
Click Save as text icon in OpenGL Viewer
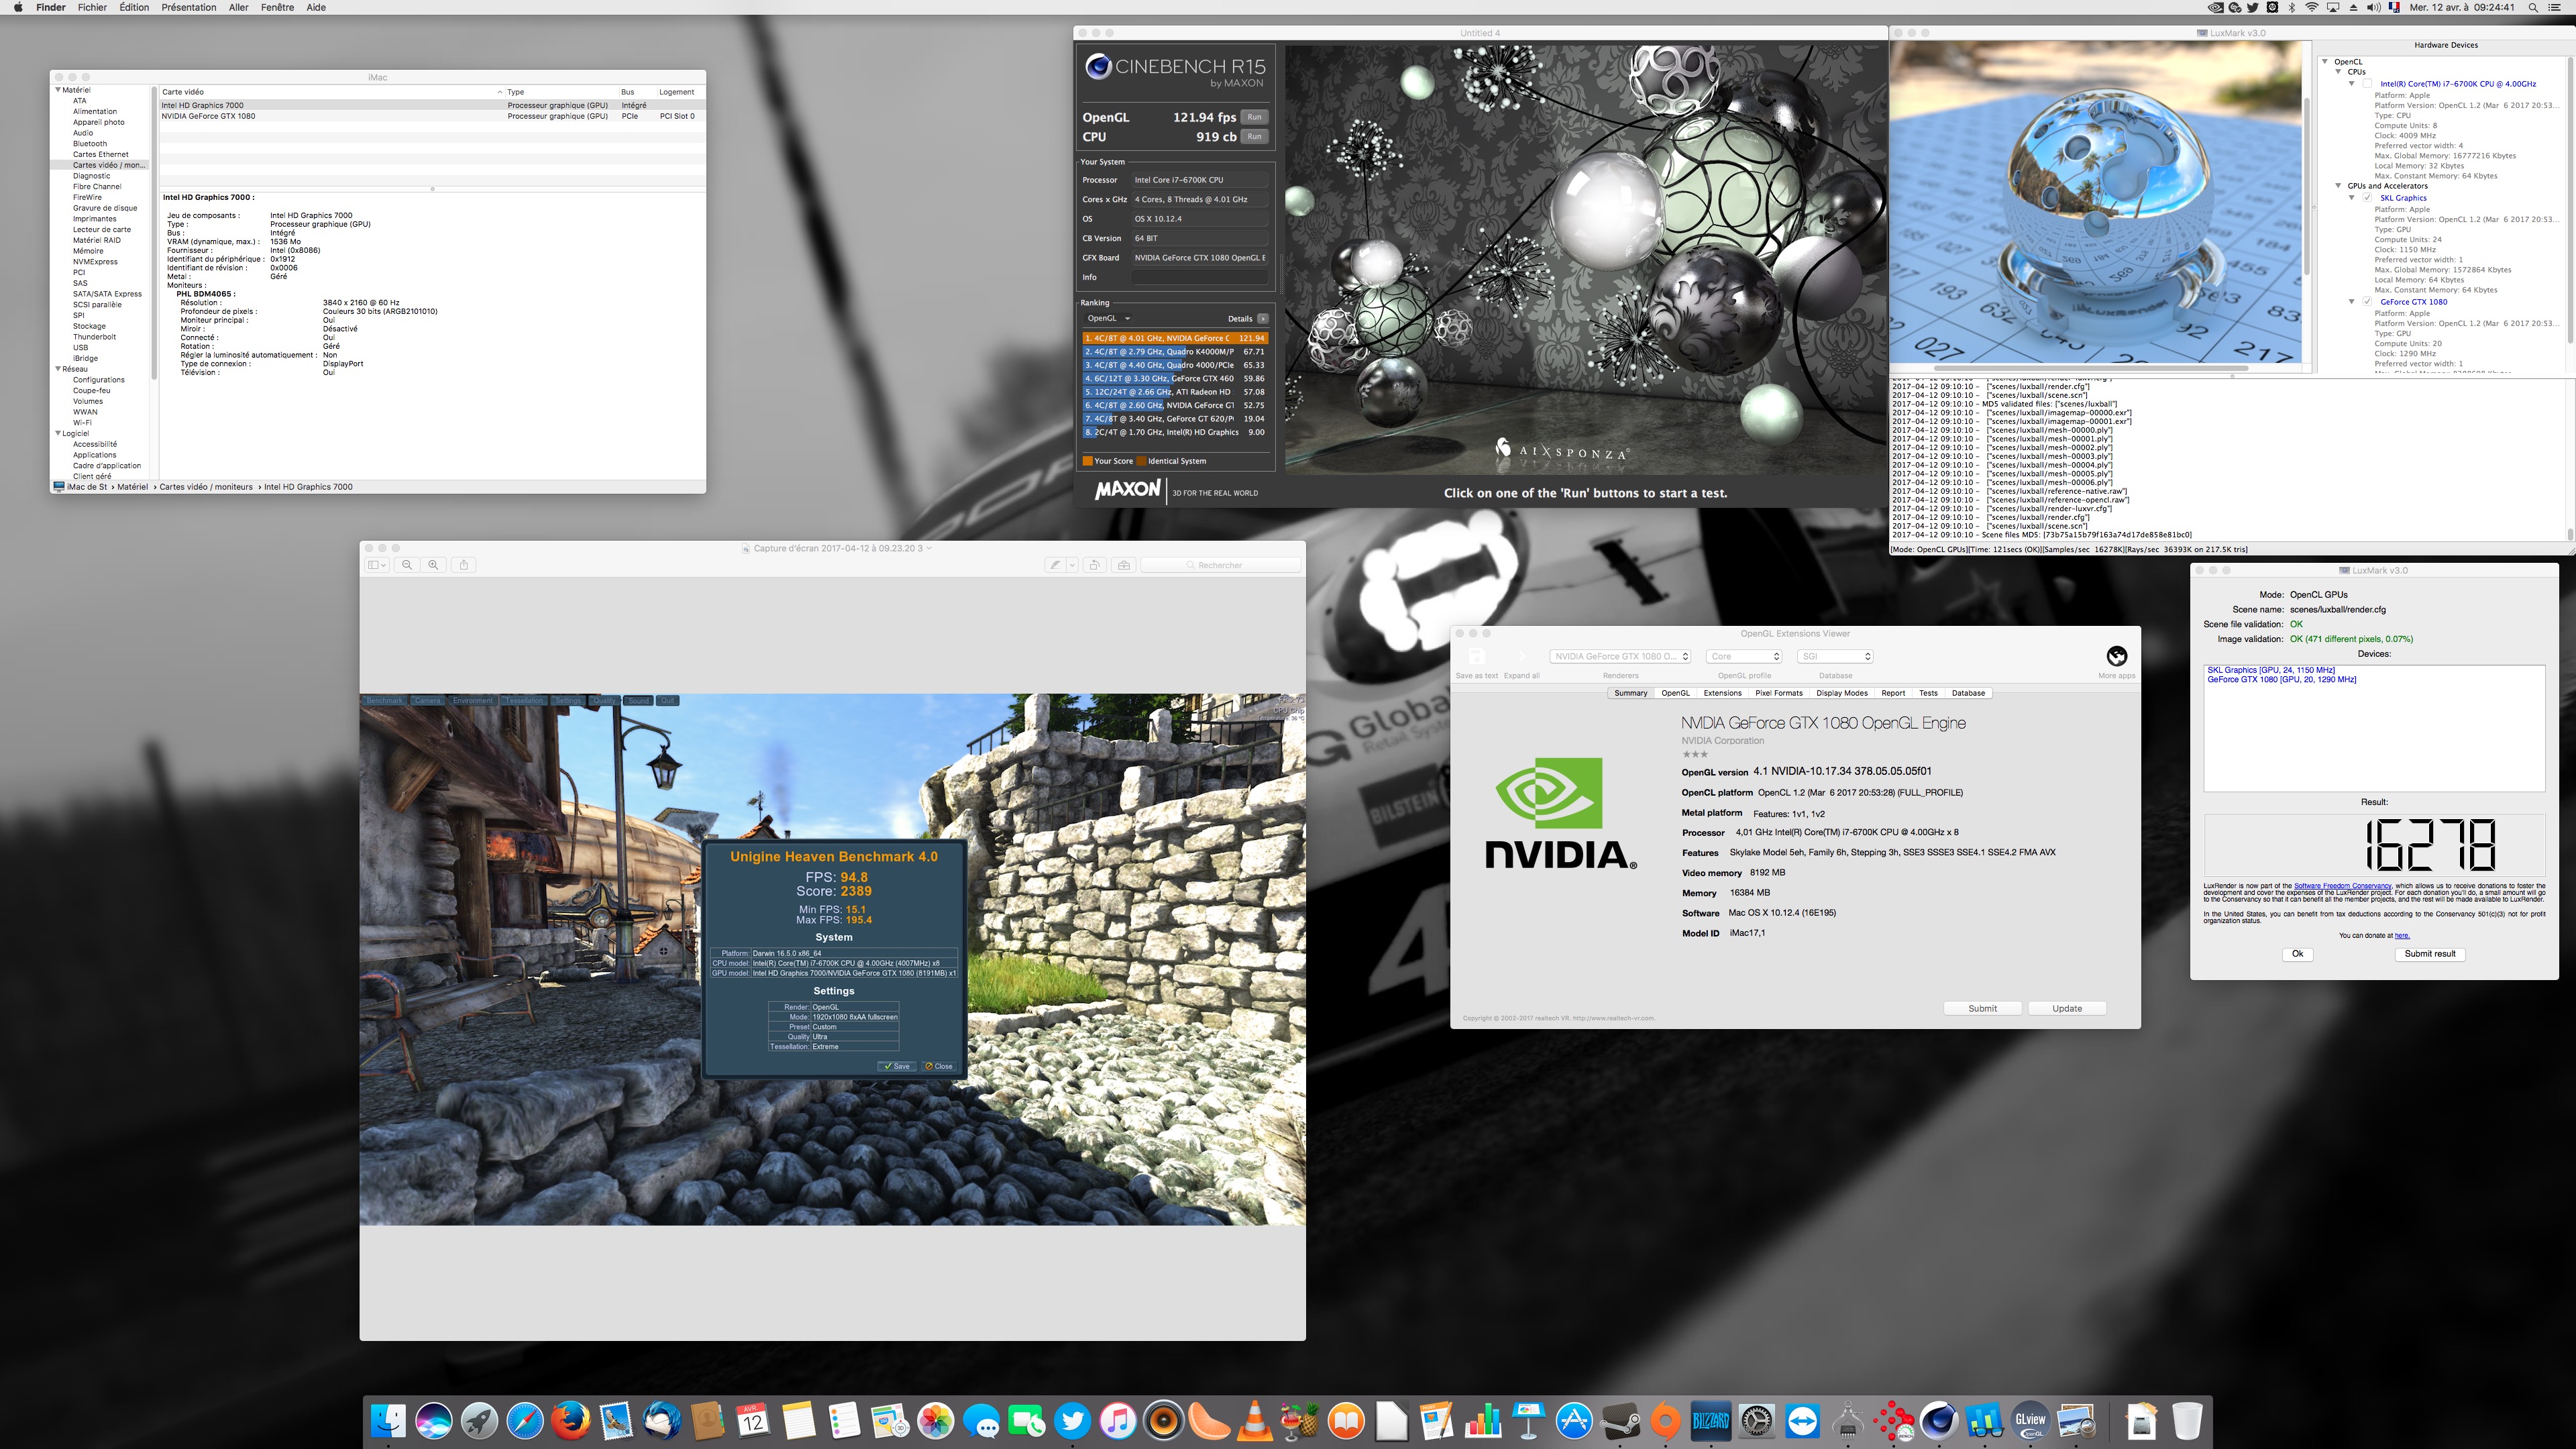[1476, 656]
